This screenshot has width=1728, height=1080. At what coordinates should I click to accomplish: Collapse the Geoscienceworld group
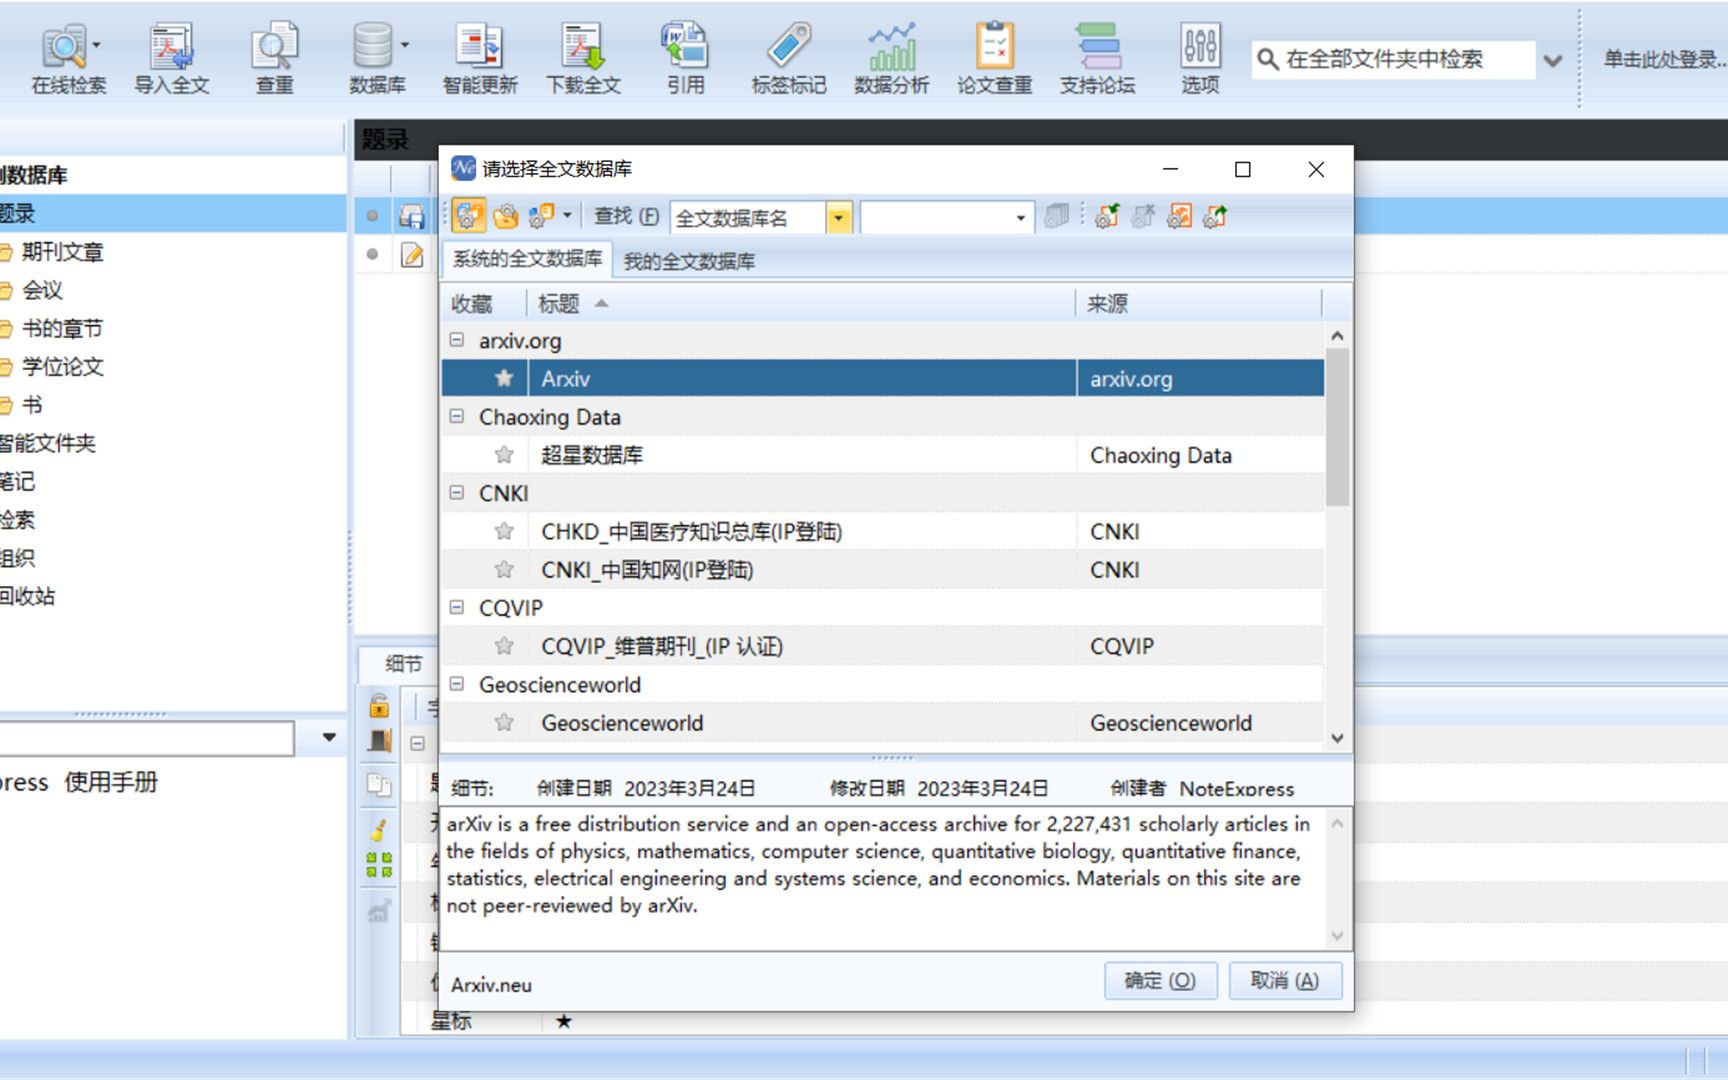click(457, 684)
